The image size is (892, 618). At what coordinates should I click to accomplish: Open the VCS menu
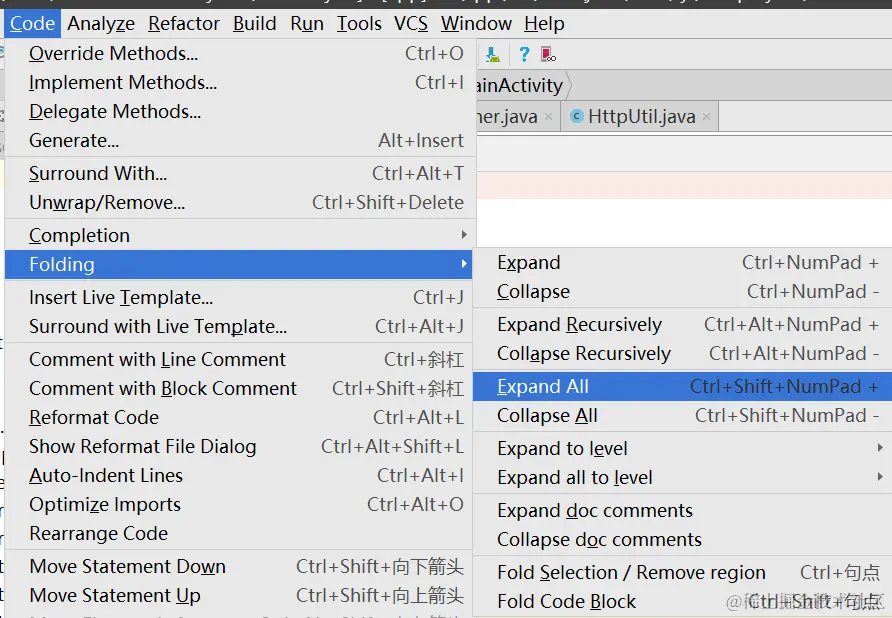[411, 23]
